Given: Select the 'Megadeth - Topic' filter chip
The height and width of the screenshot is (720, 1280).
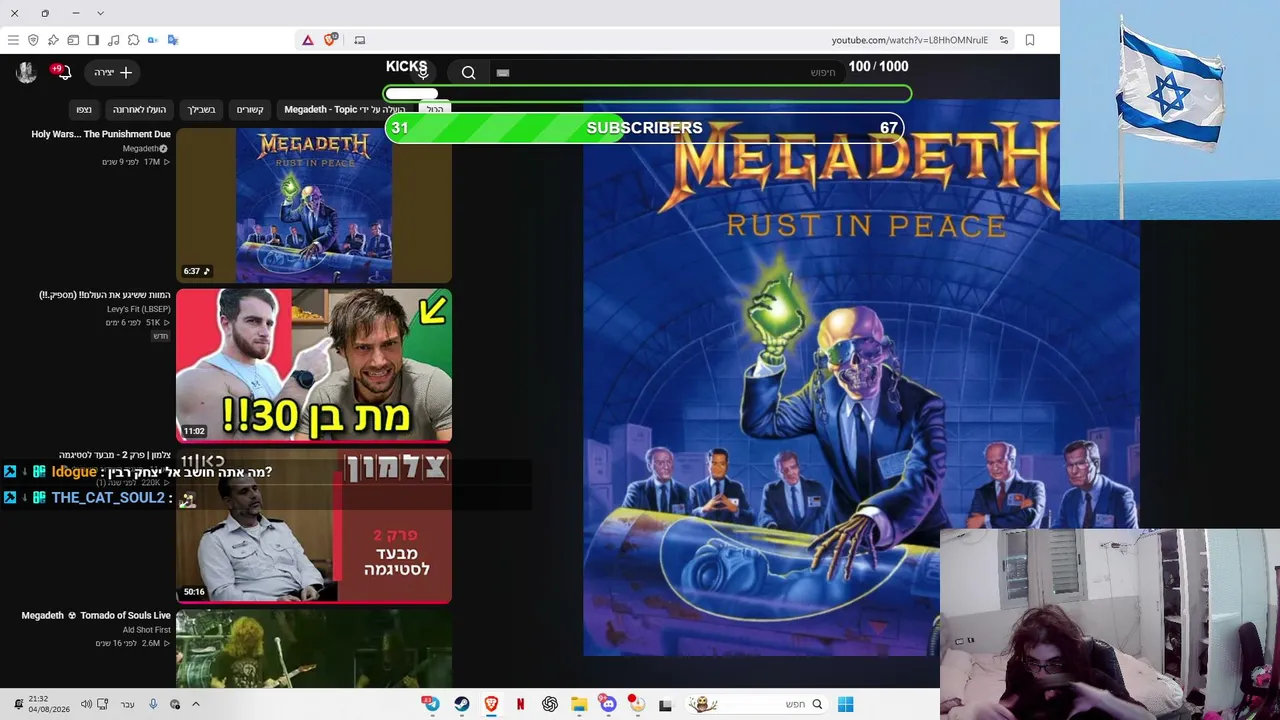Looking at the screenshot, I should click(345, 109).
